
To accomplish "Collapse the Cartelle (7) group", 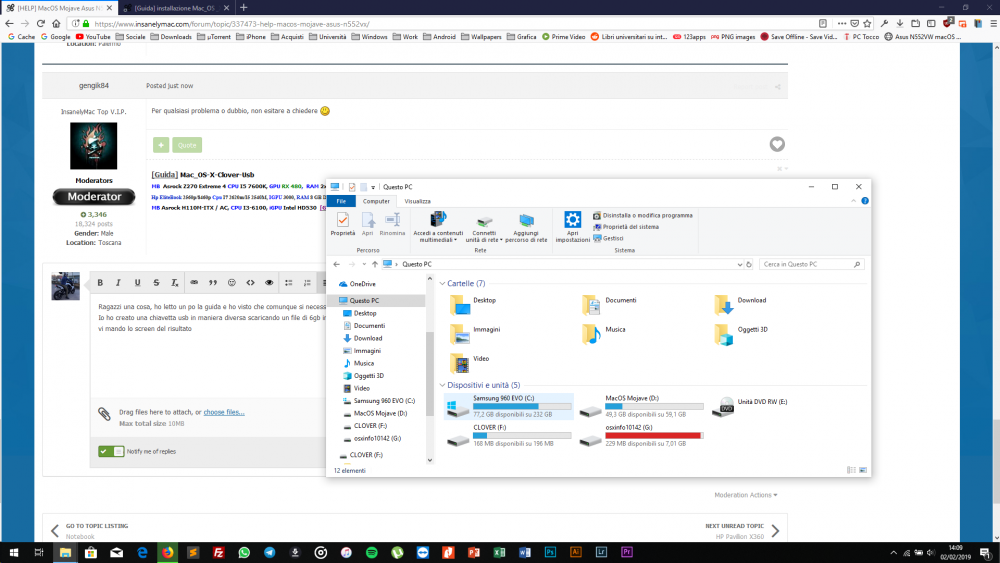I will point(443,283).
